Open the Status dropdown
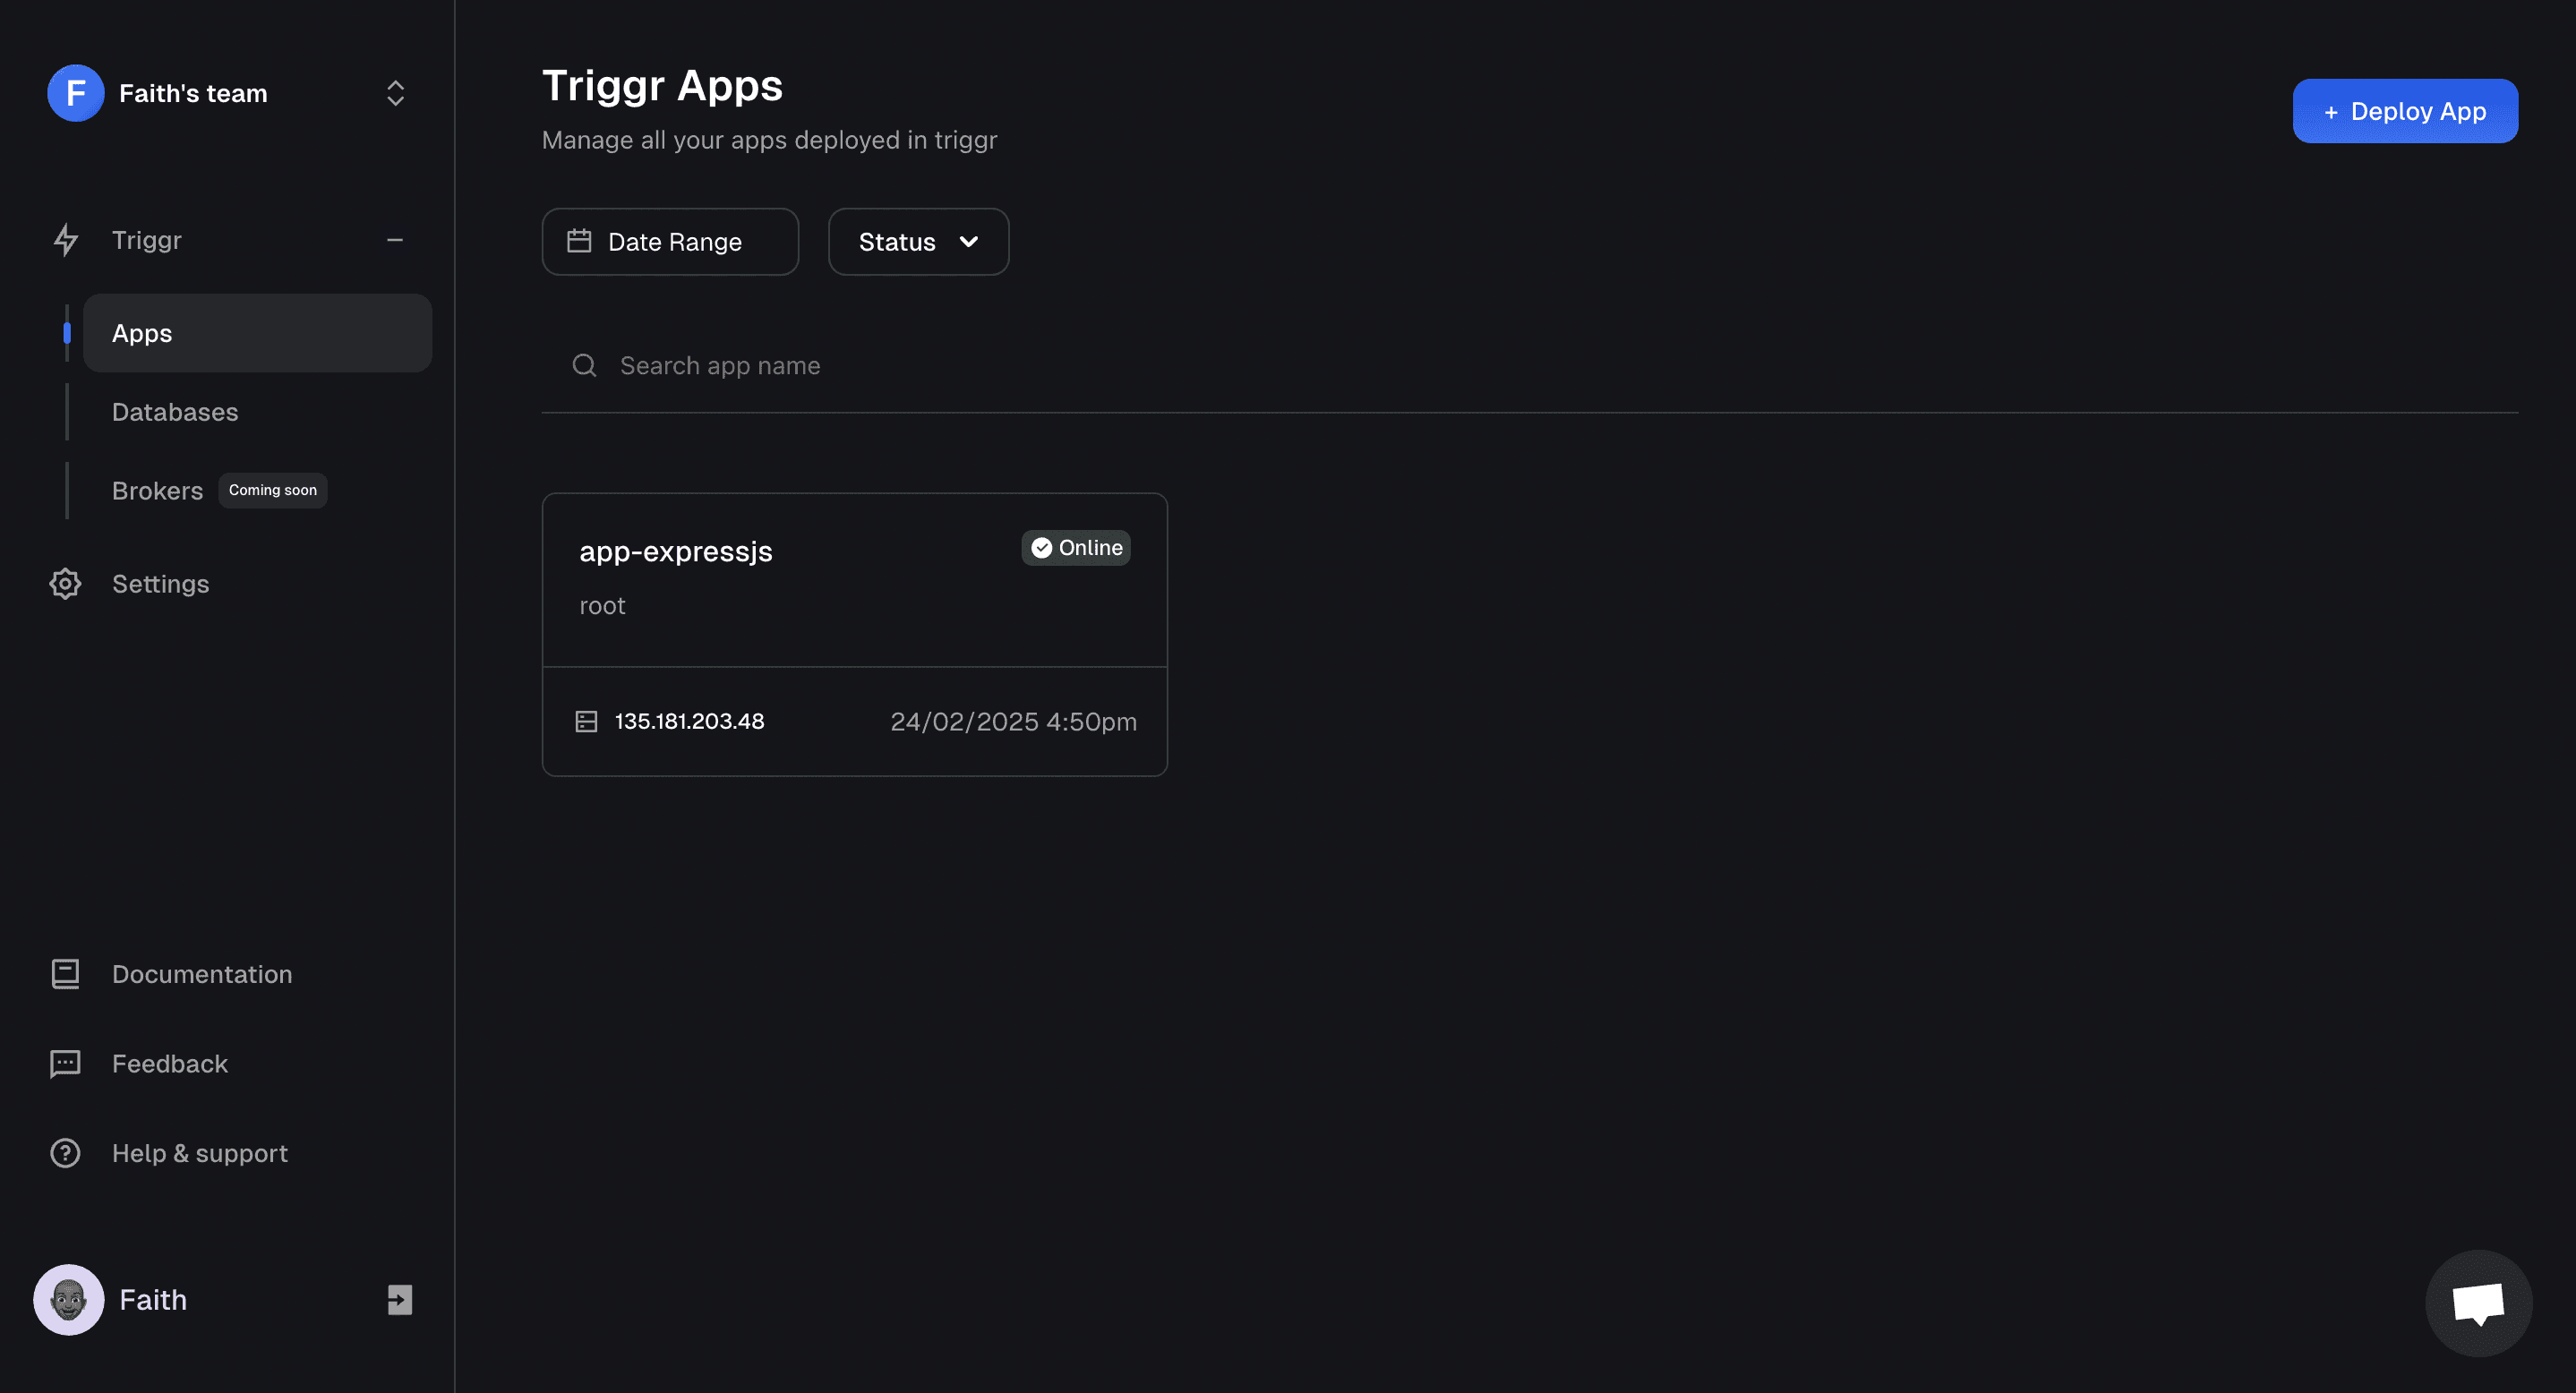Viewport: 2576px width, 1393px height. (917, 241)
